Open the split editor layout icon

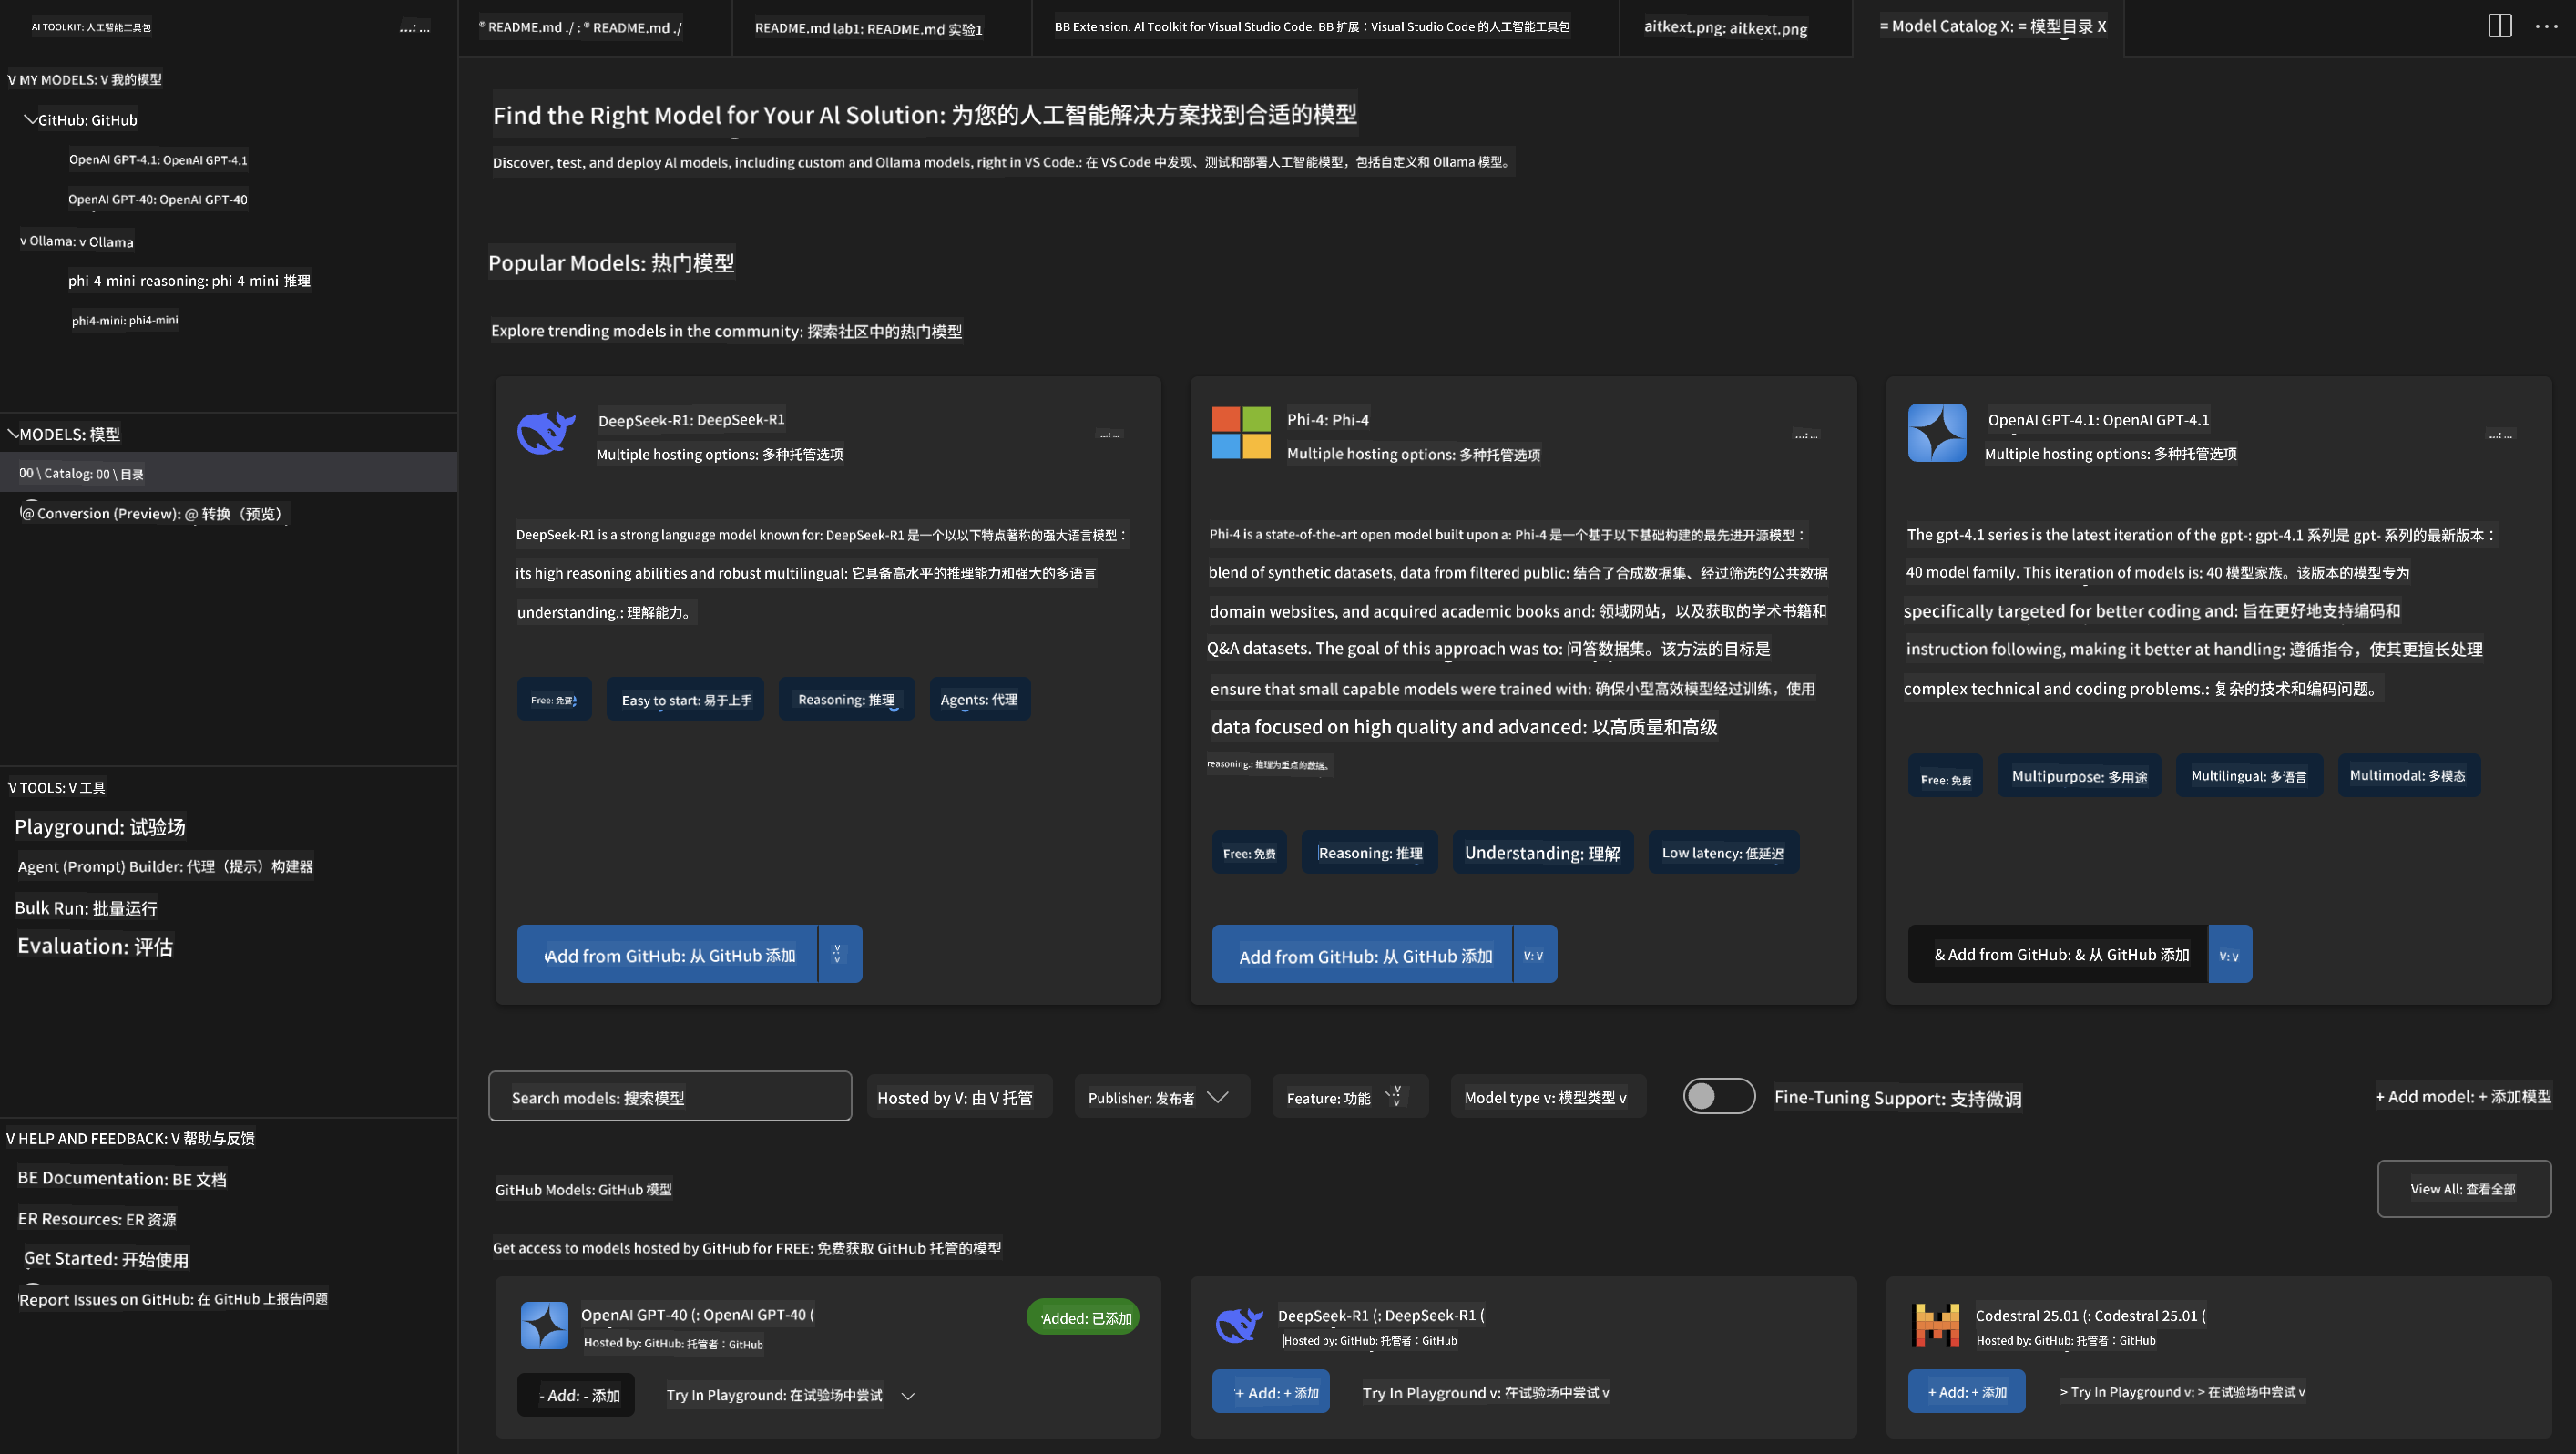coord(2499,26)
